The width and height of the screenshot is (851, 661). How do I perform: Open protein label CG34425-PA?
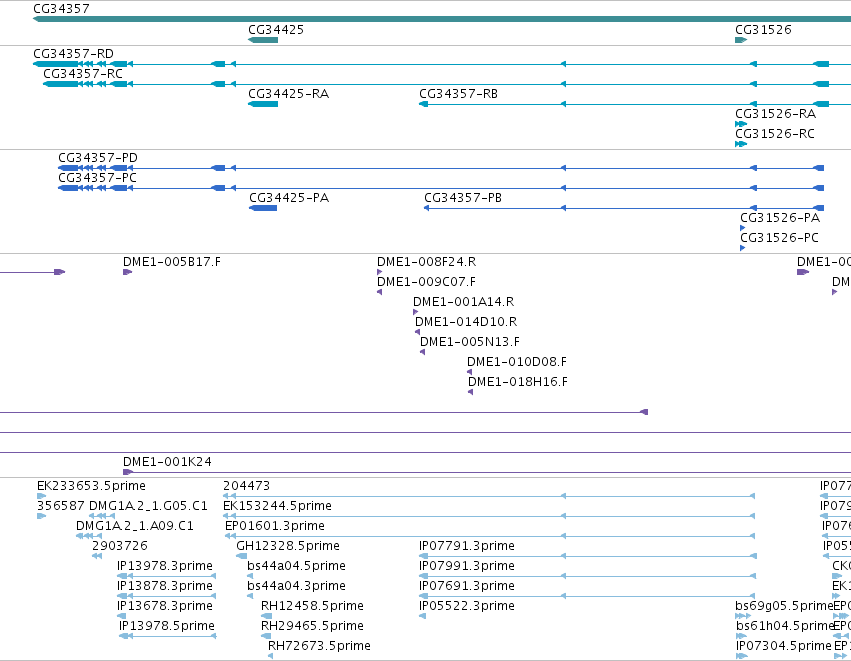289,198
